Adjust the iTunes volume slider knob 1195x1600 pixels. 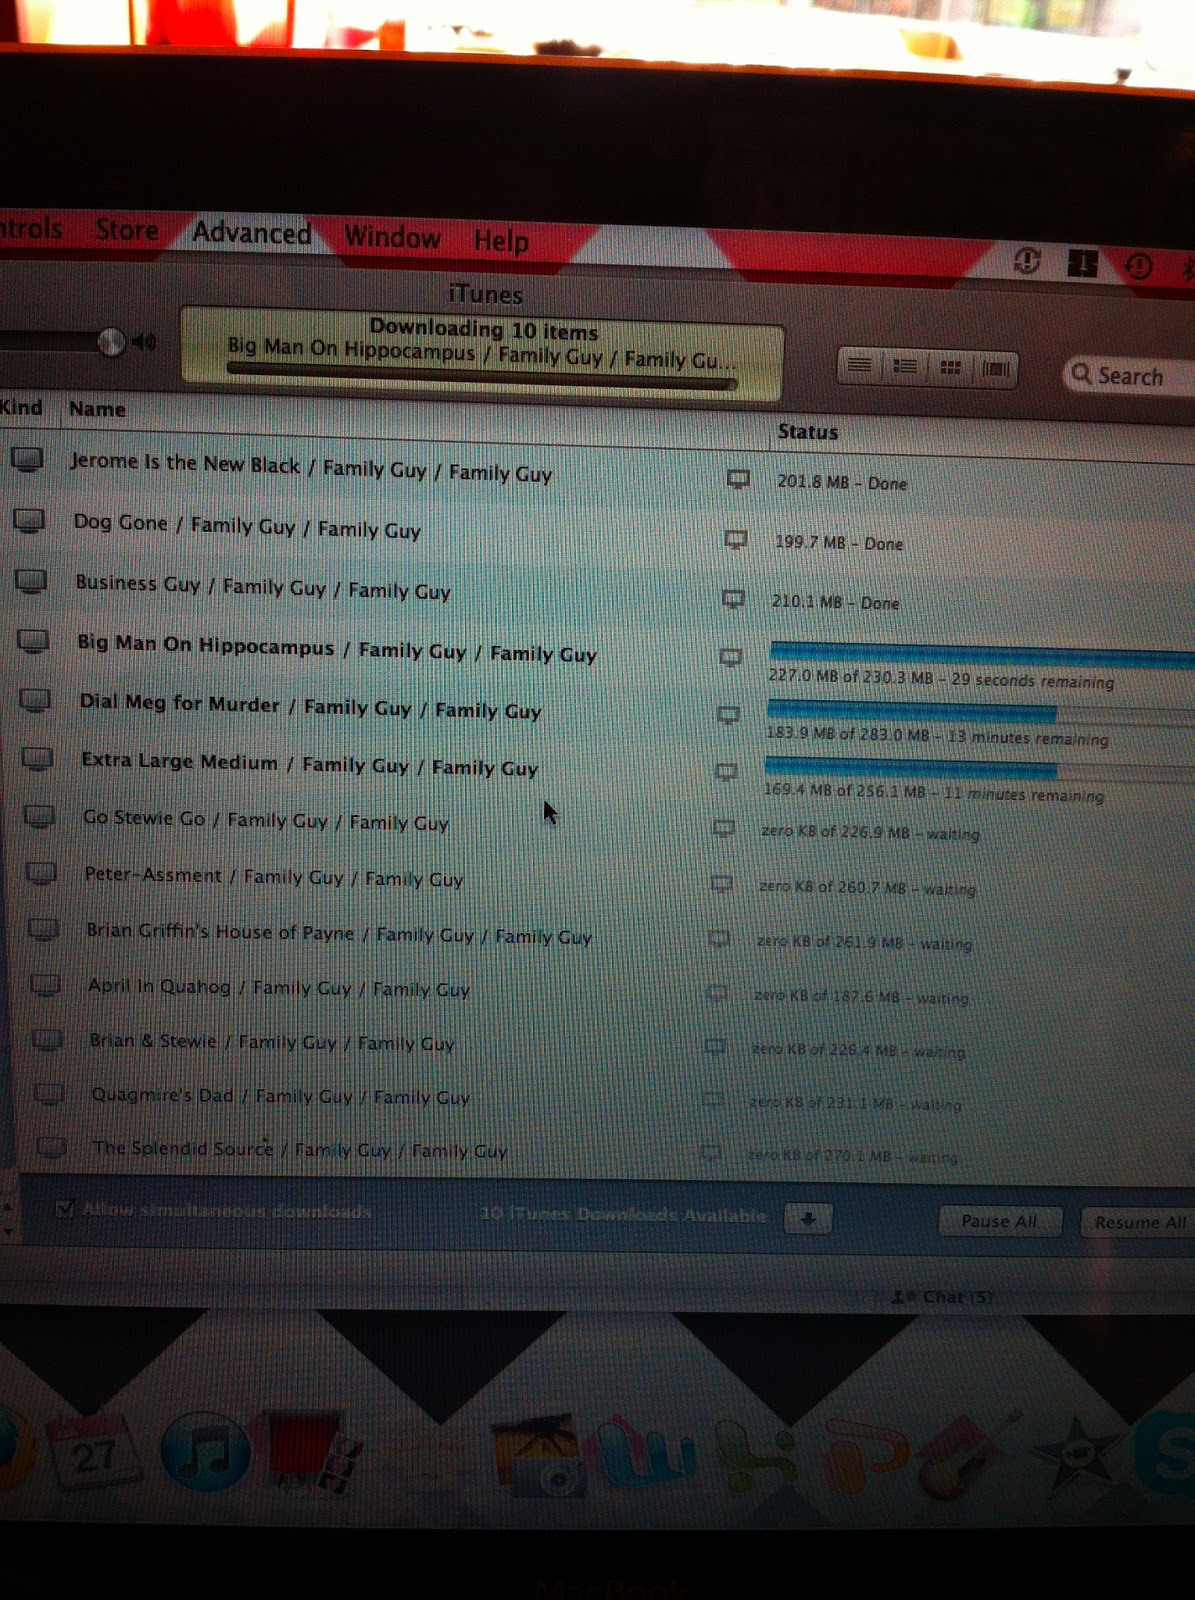(x=111, y=342)
